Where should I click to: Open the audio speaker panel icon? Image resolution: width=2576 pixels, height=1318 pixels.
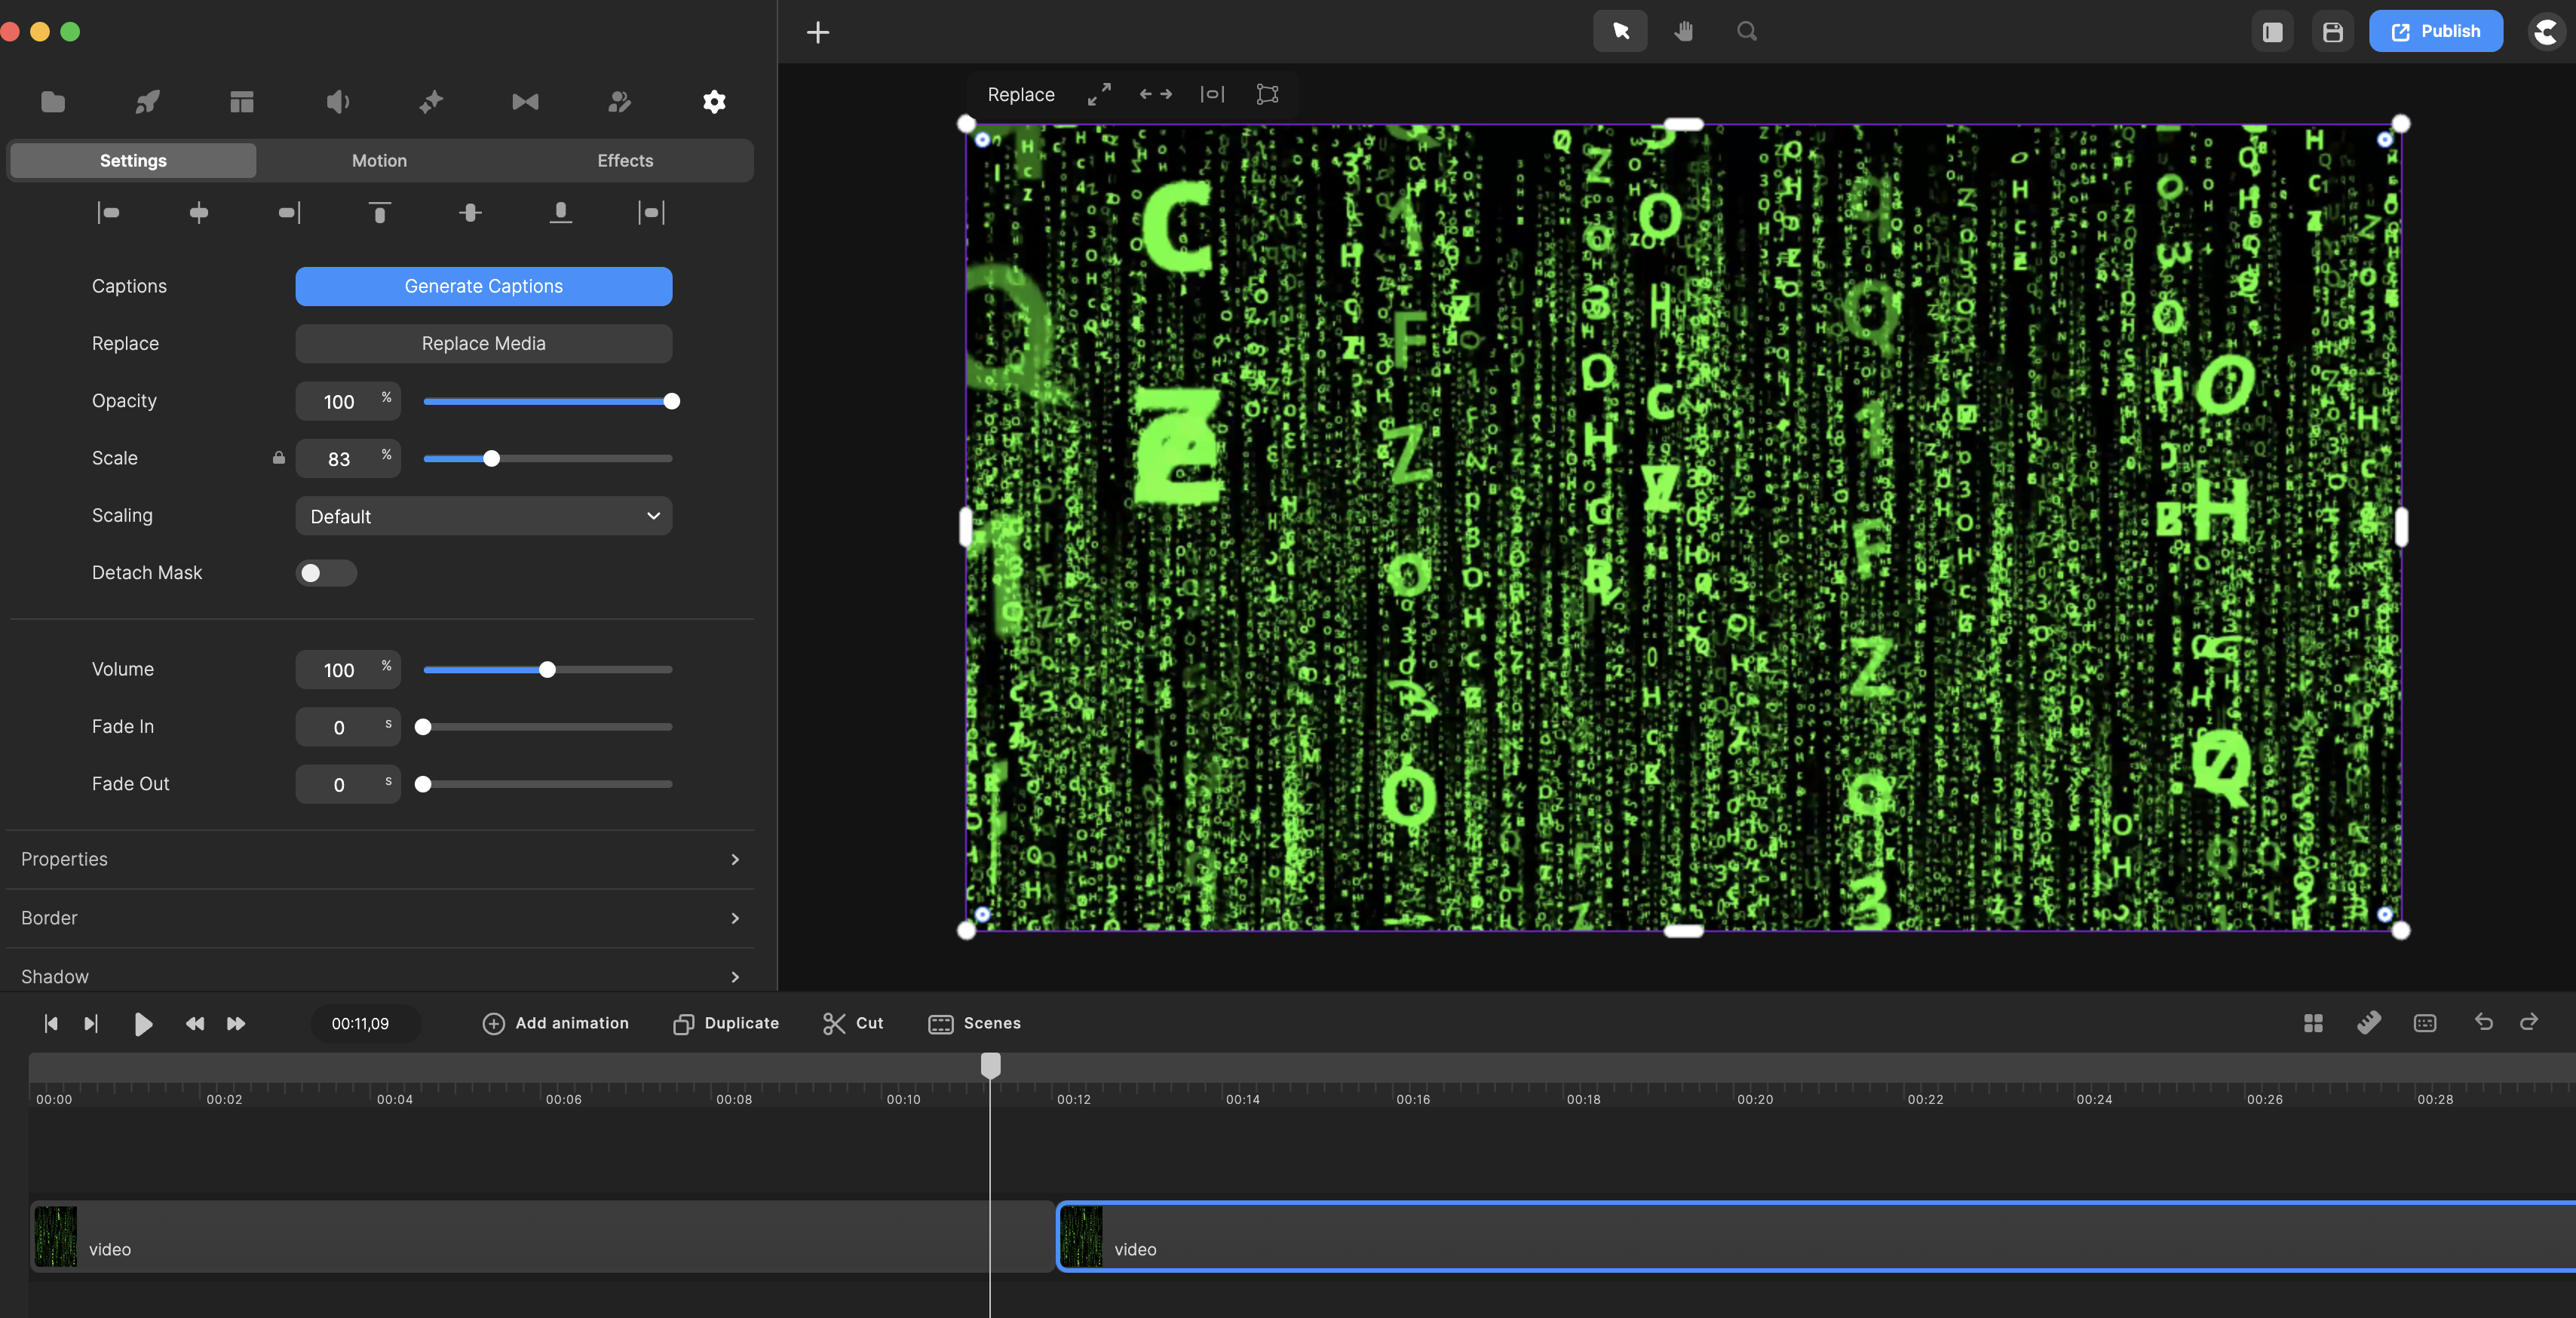pyautogui.click(x=338, y=101)
